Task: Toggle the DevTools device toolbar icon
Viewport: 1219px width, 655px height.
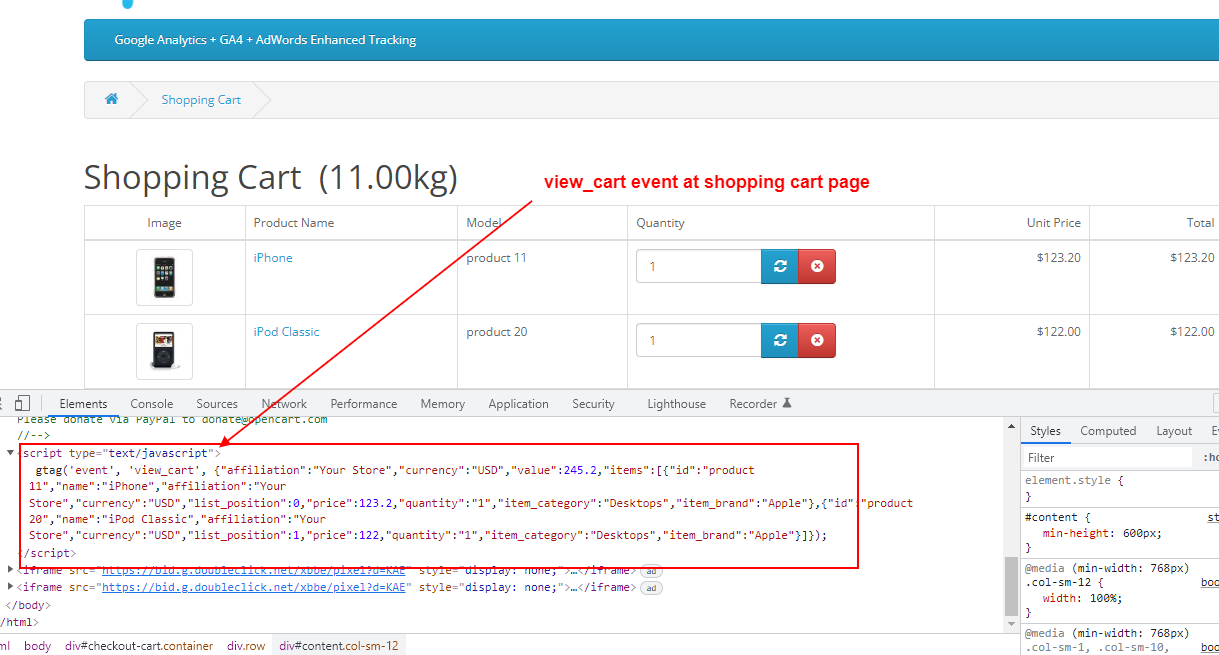Action: [22, 404]
